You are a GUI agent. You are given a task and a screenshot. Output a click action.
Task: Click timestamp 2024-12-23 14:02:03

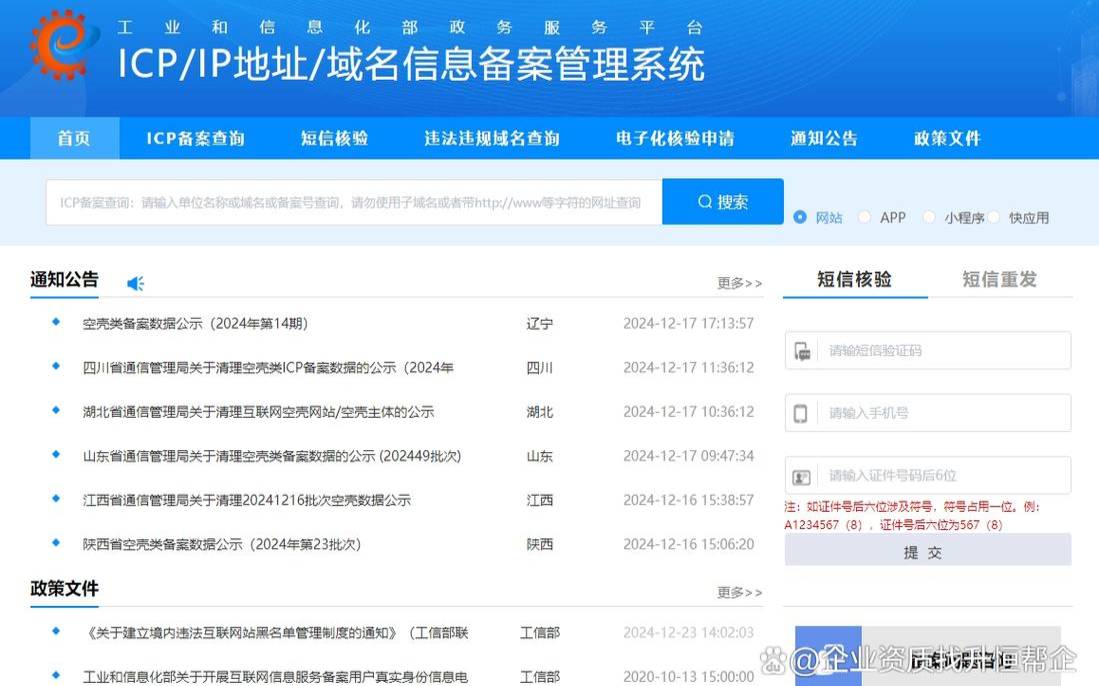688,633
